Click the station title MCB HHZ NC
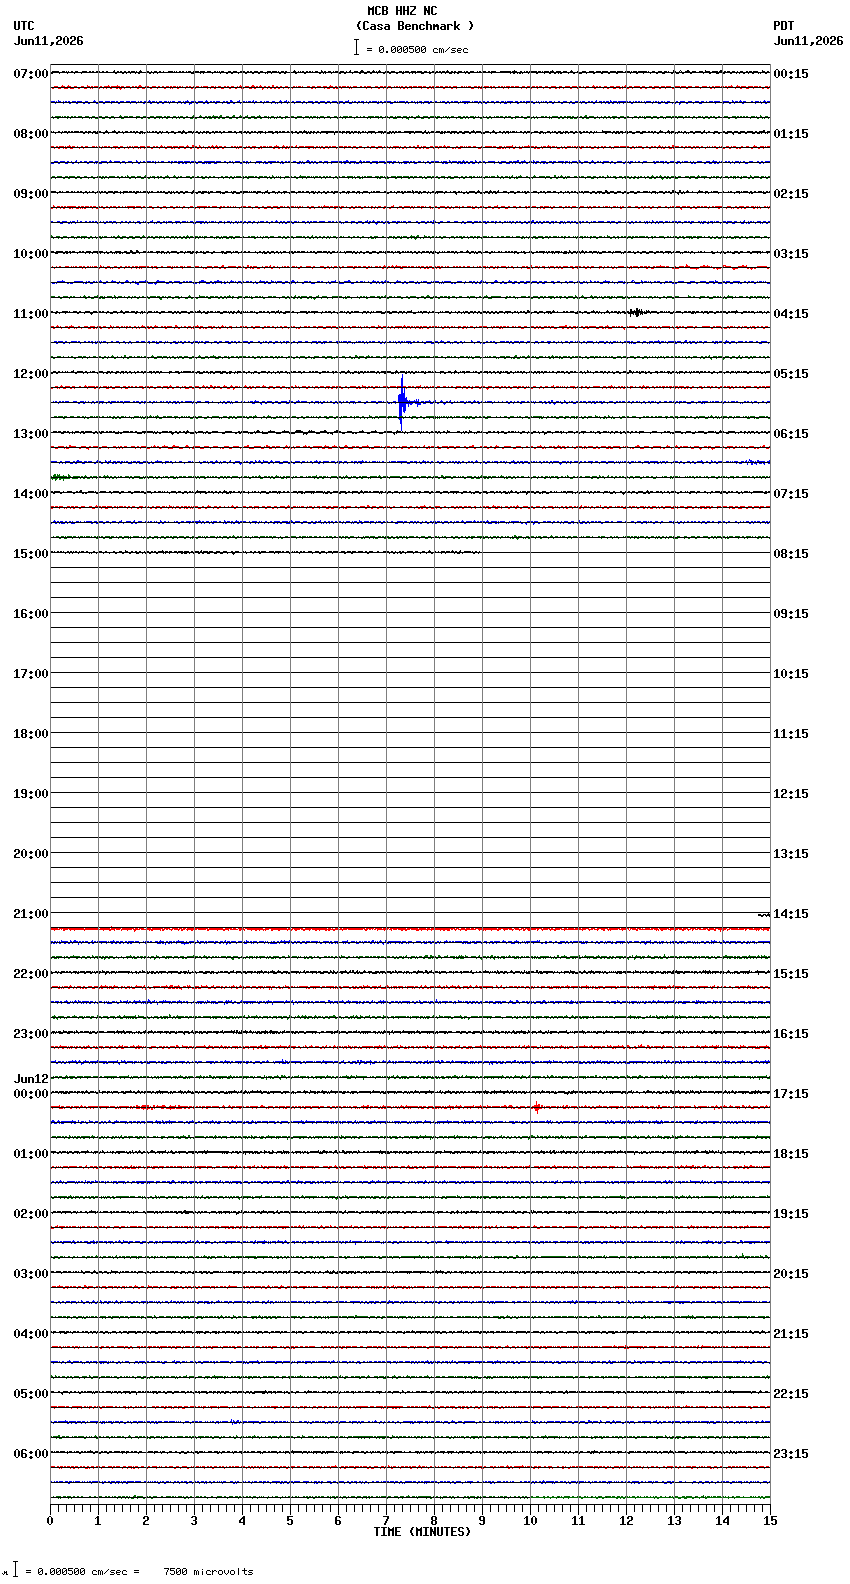Viewport: 850px width, 1584px height. point(402,11)
